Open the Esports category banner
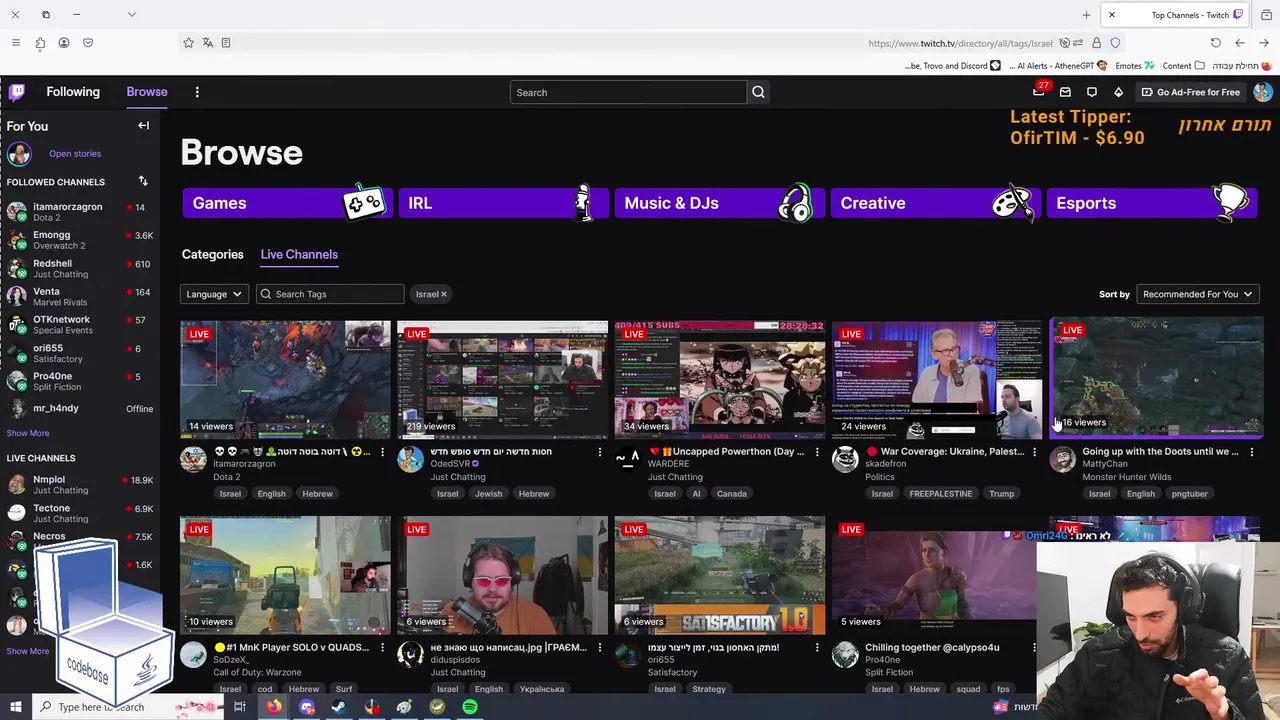The height and width of the screenshot is (720, 1280). [x=1151, y=203]
